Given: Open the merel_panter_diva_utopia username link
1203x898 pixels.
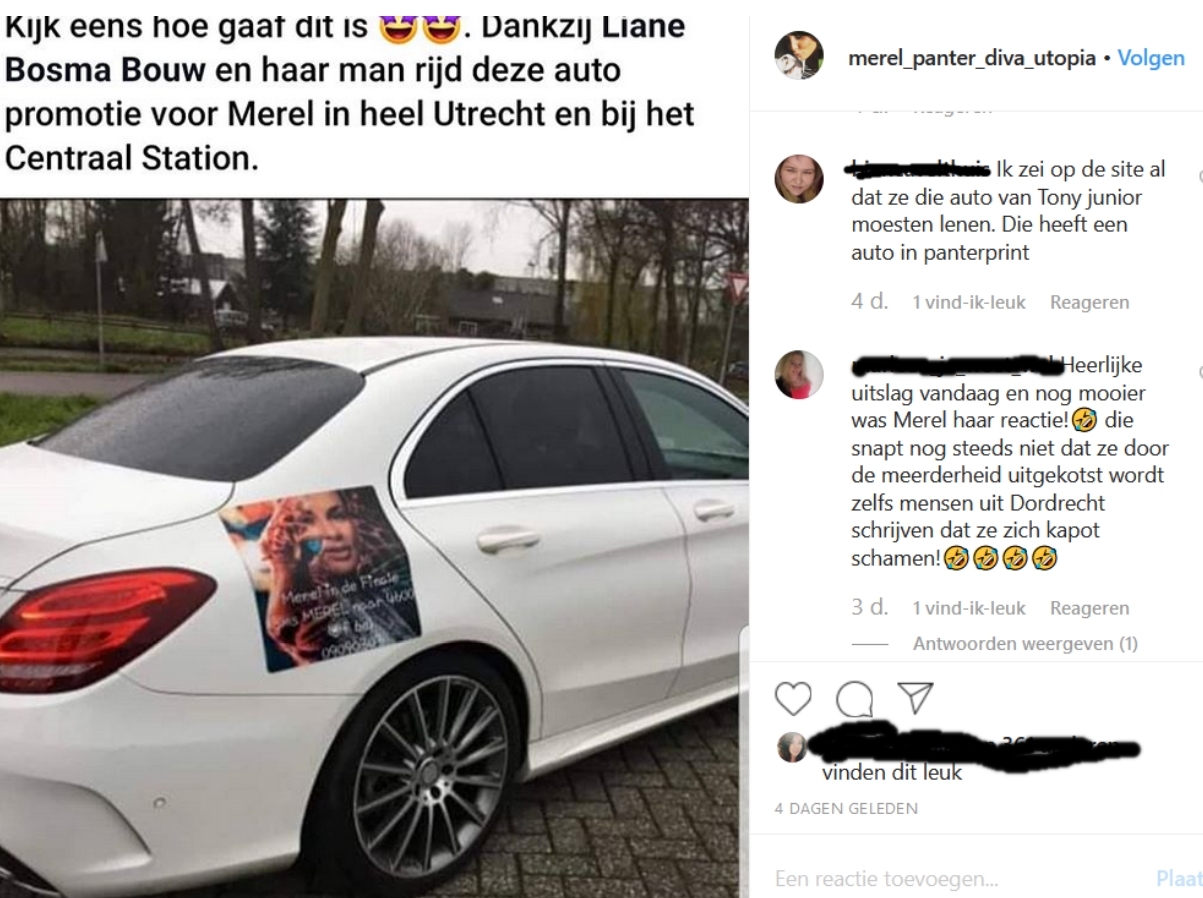Looking at the screenshot, I should (x=972, y=58).
